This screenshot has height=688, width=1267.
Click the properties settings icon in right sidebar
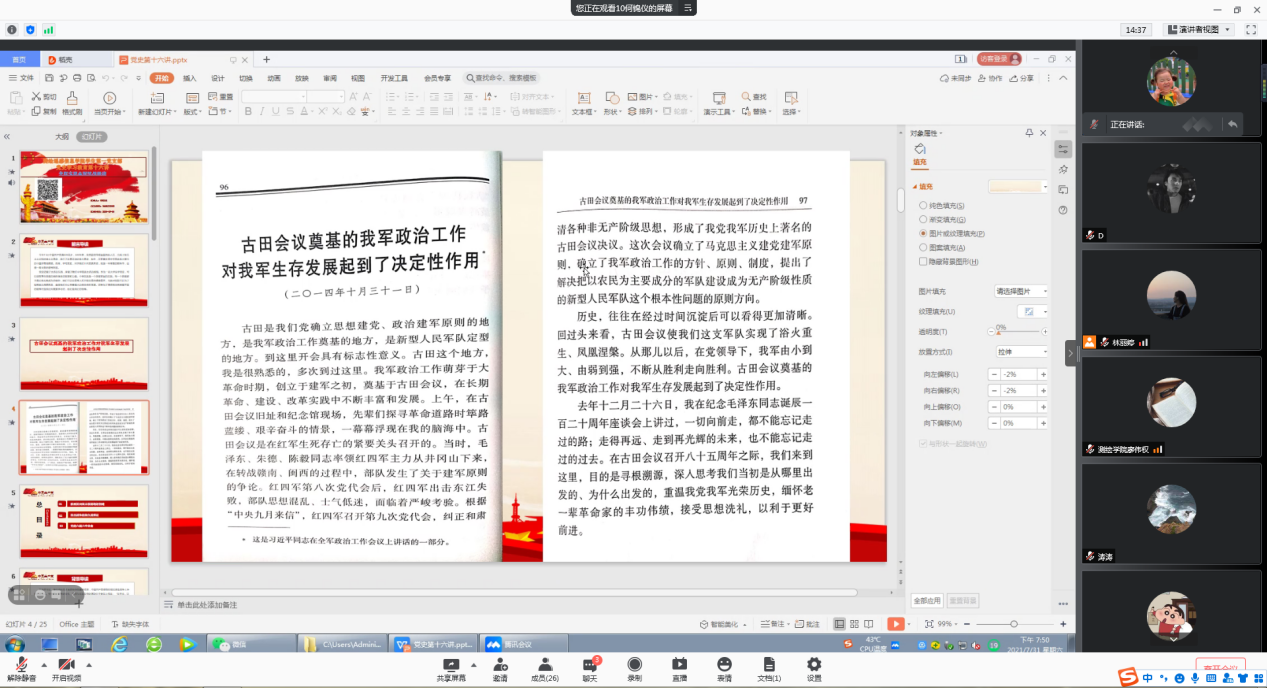[x=1063, y=149]
